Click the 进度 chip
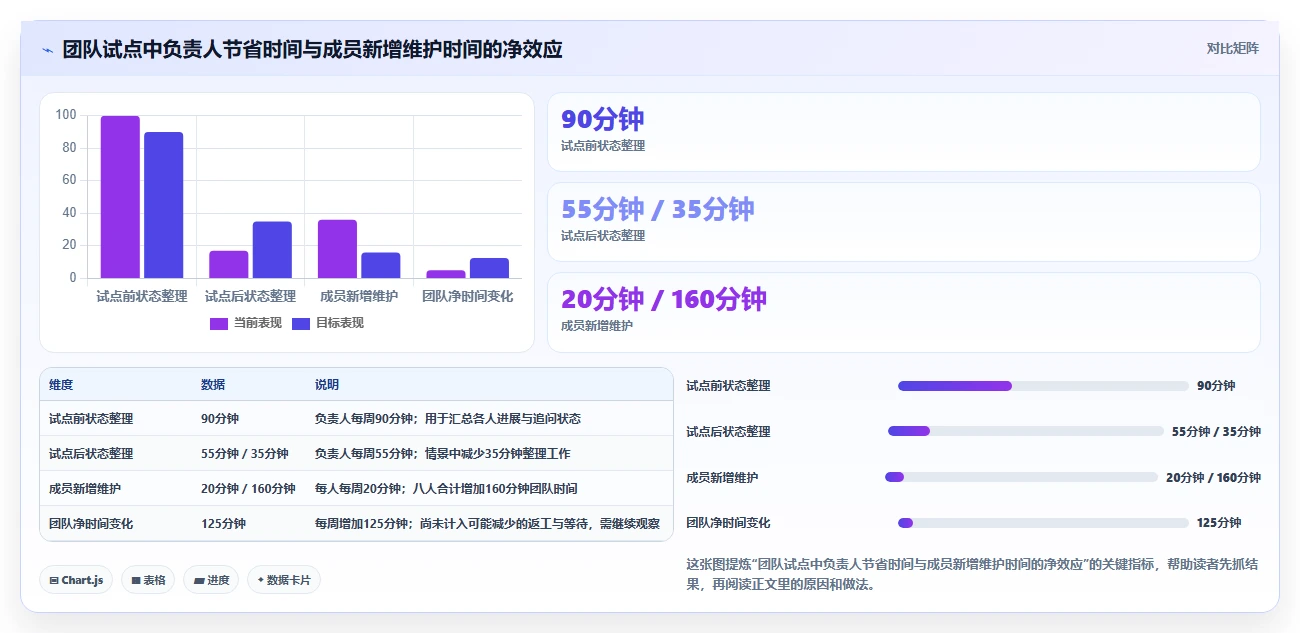Viewport: 1300px width, 633px height. pyautogui.click(x=211, y=580)
